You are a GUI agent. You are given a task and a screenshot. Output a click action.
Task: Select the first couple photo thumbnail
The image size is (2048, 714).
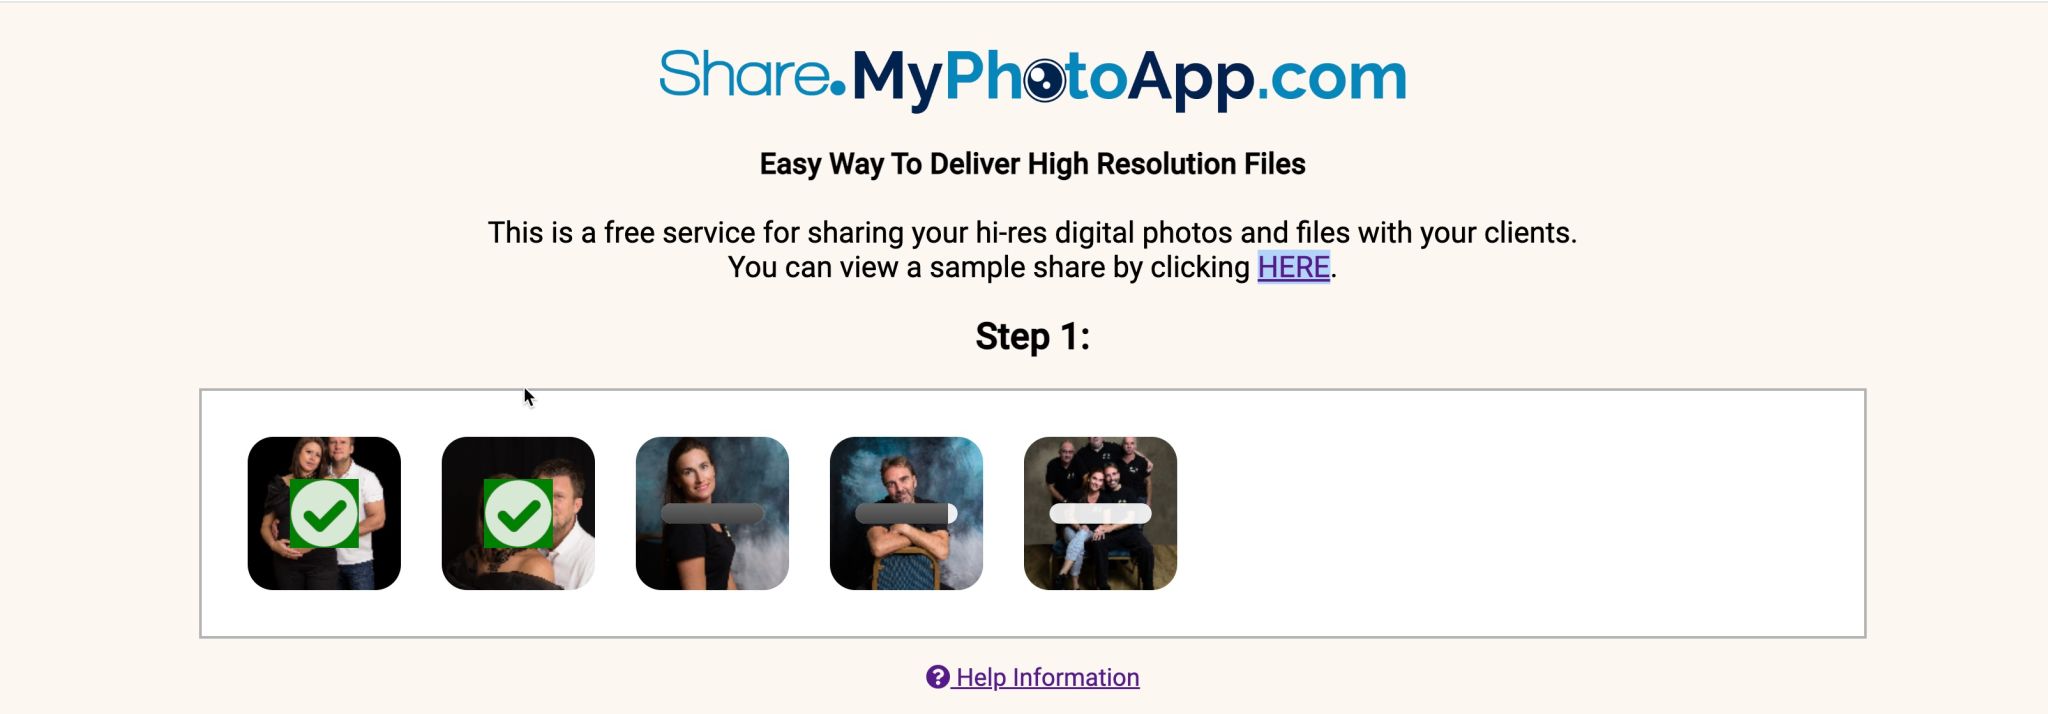click(324, 513)
